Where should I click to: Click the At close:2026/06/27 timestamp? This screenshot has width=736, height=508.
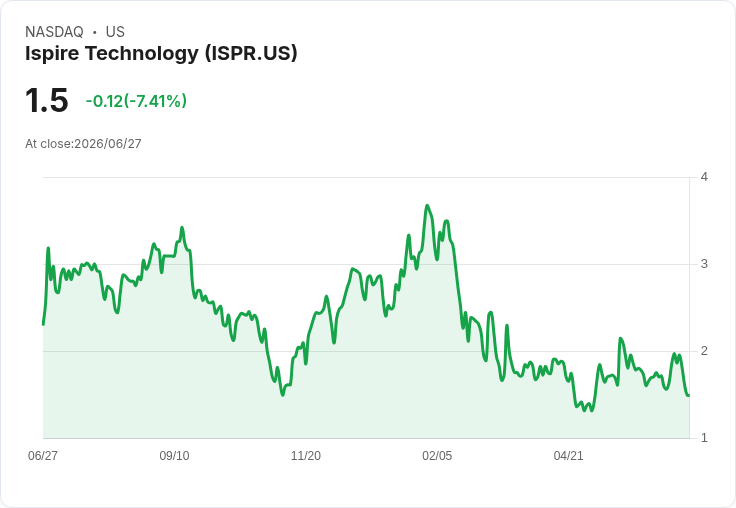point(83,144)
